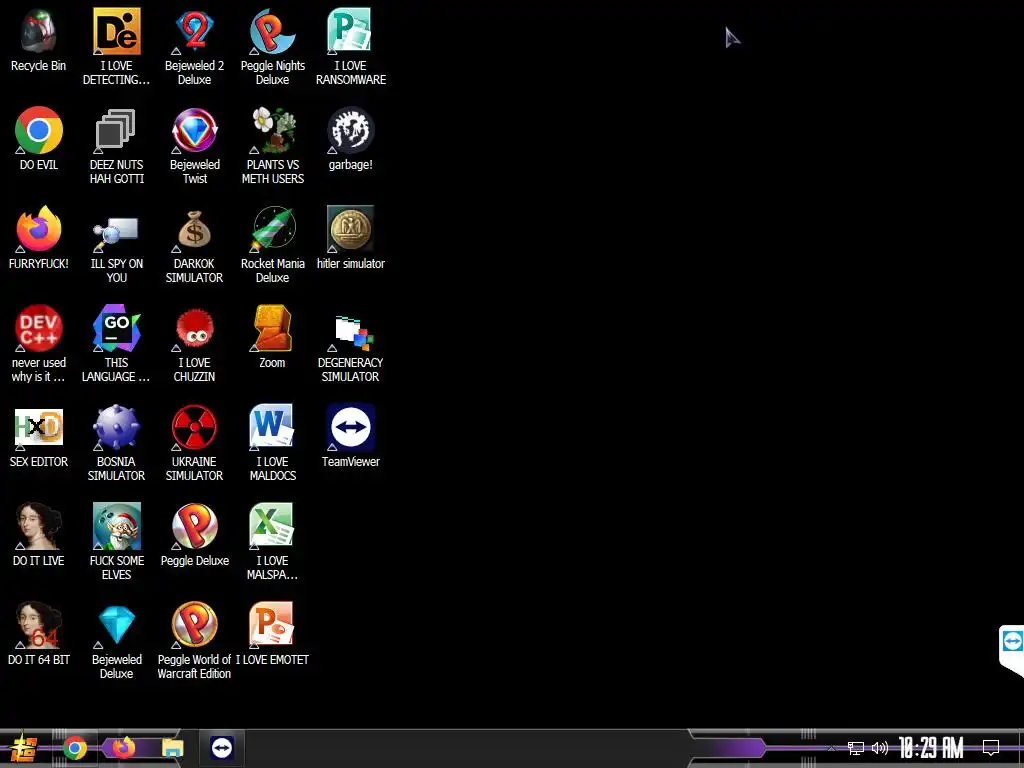Launch Chrome from the taskbar
Viewport: 1024px width, 768px height.
(75, 748)
